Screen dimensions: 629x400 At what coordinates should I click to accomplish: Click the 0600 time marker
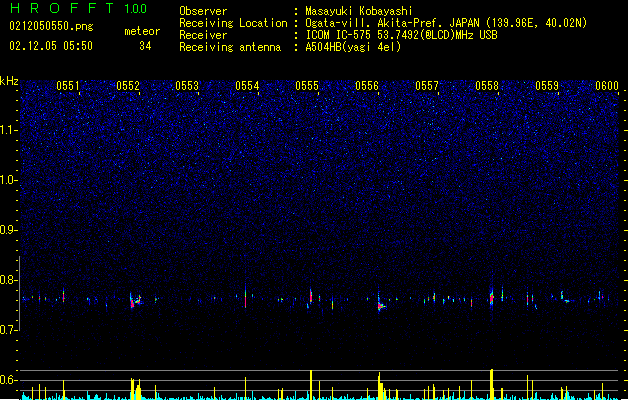607,86
